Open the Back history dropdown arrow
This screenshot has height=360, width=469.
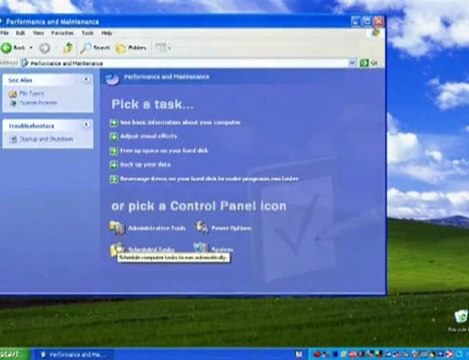31,48
